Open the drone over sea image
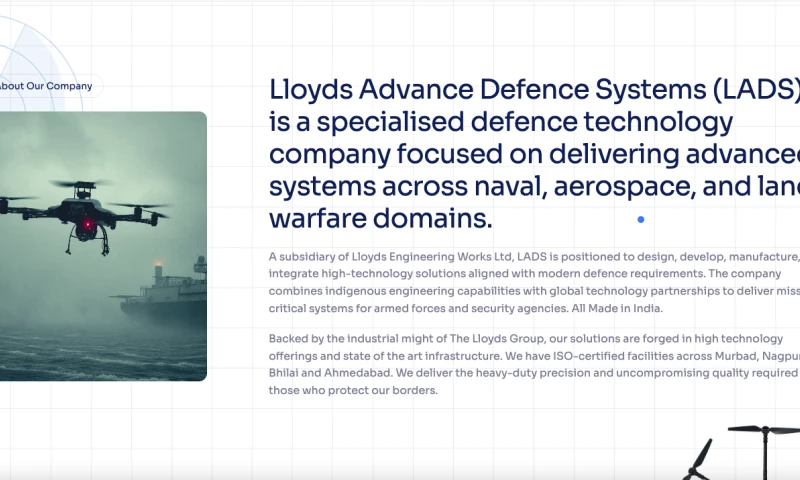The image size is (800, 480). tap(103, 246)
